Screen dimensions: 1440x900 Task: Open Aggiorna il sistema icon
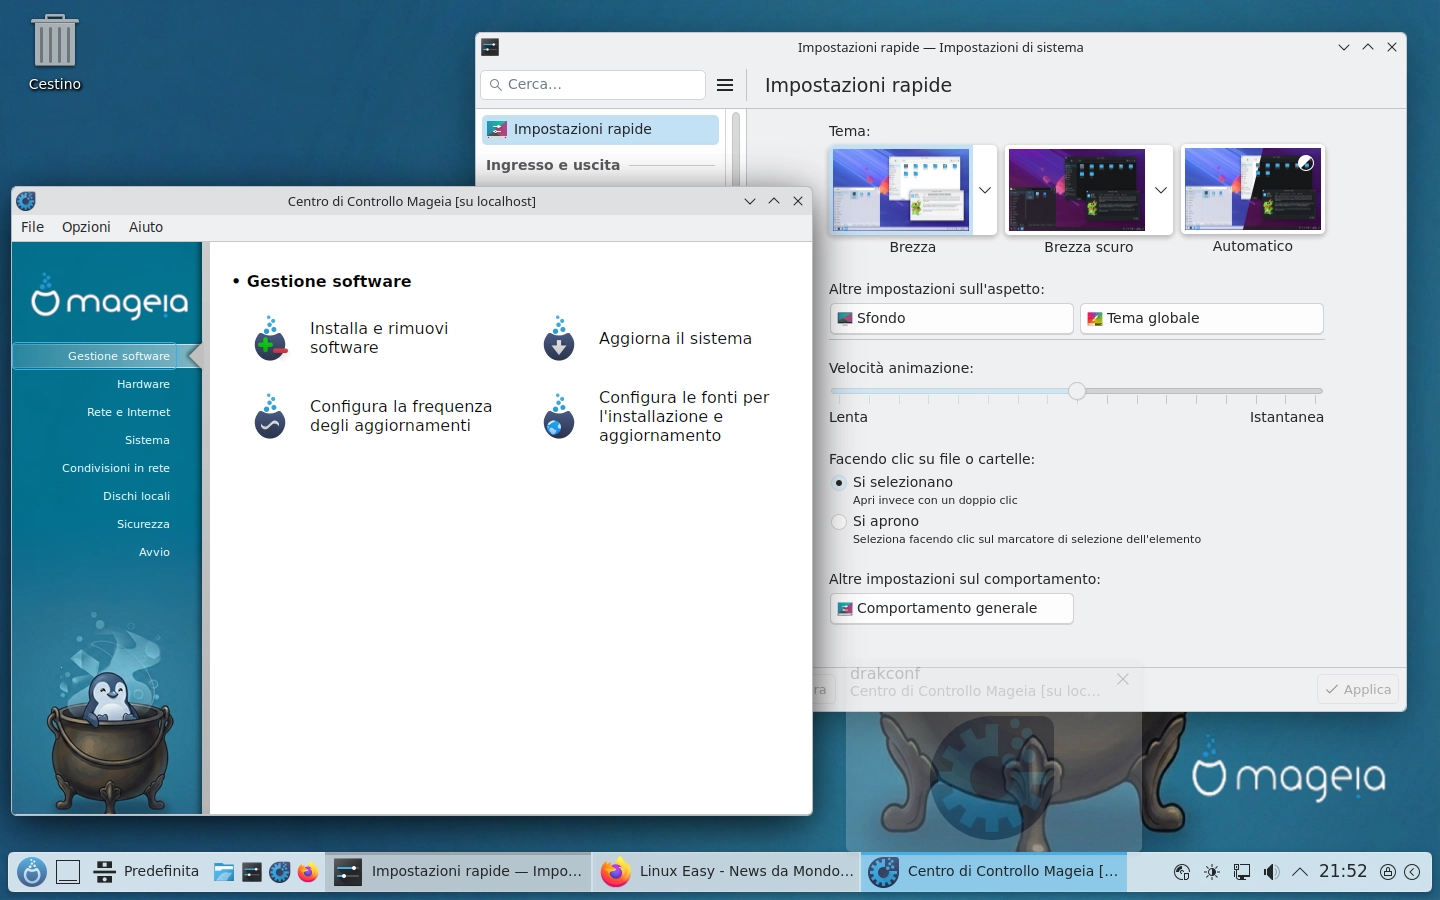tap(558, 339)
